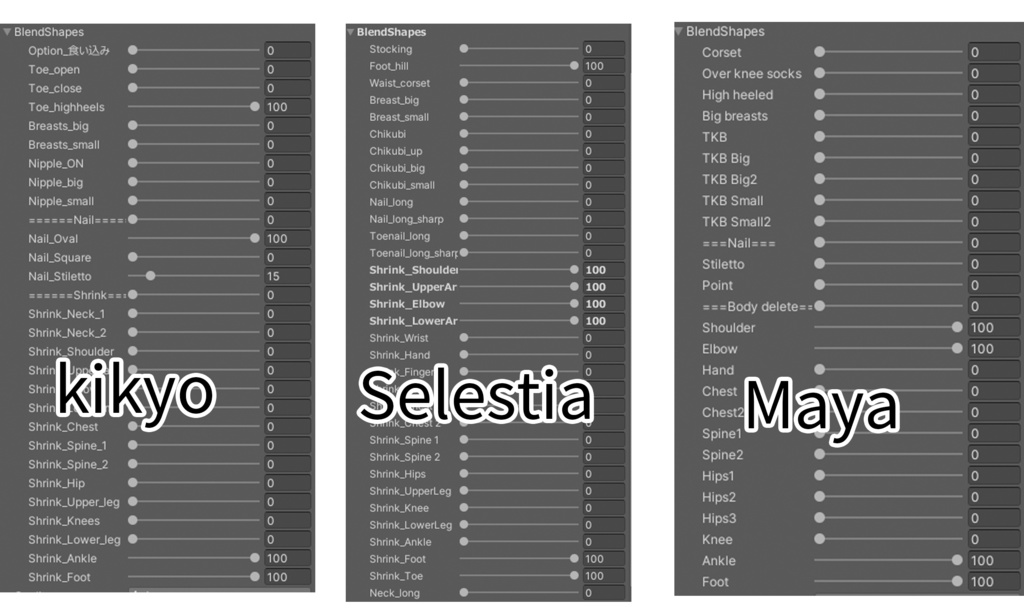This screenshot has height=616, width=1024.
Task: Collapse BlendShapes foldout above Stocking row
Action: (351, 32)
